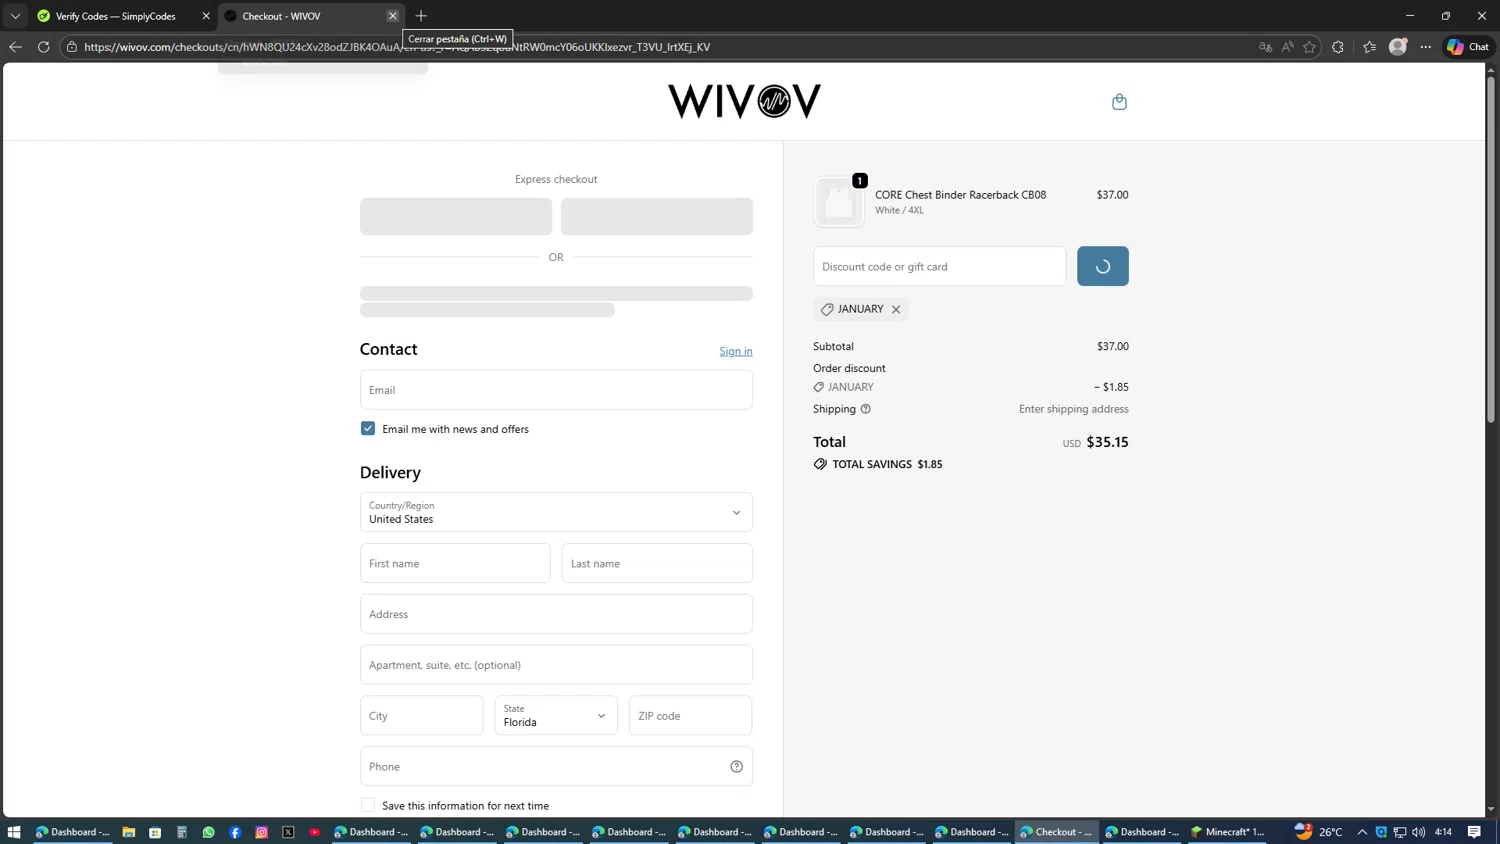
Task: Open the notifications action center
Action: tap(1474, 832)
